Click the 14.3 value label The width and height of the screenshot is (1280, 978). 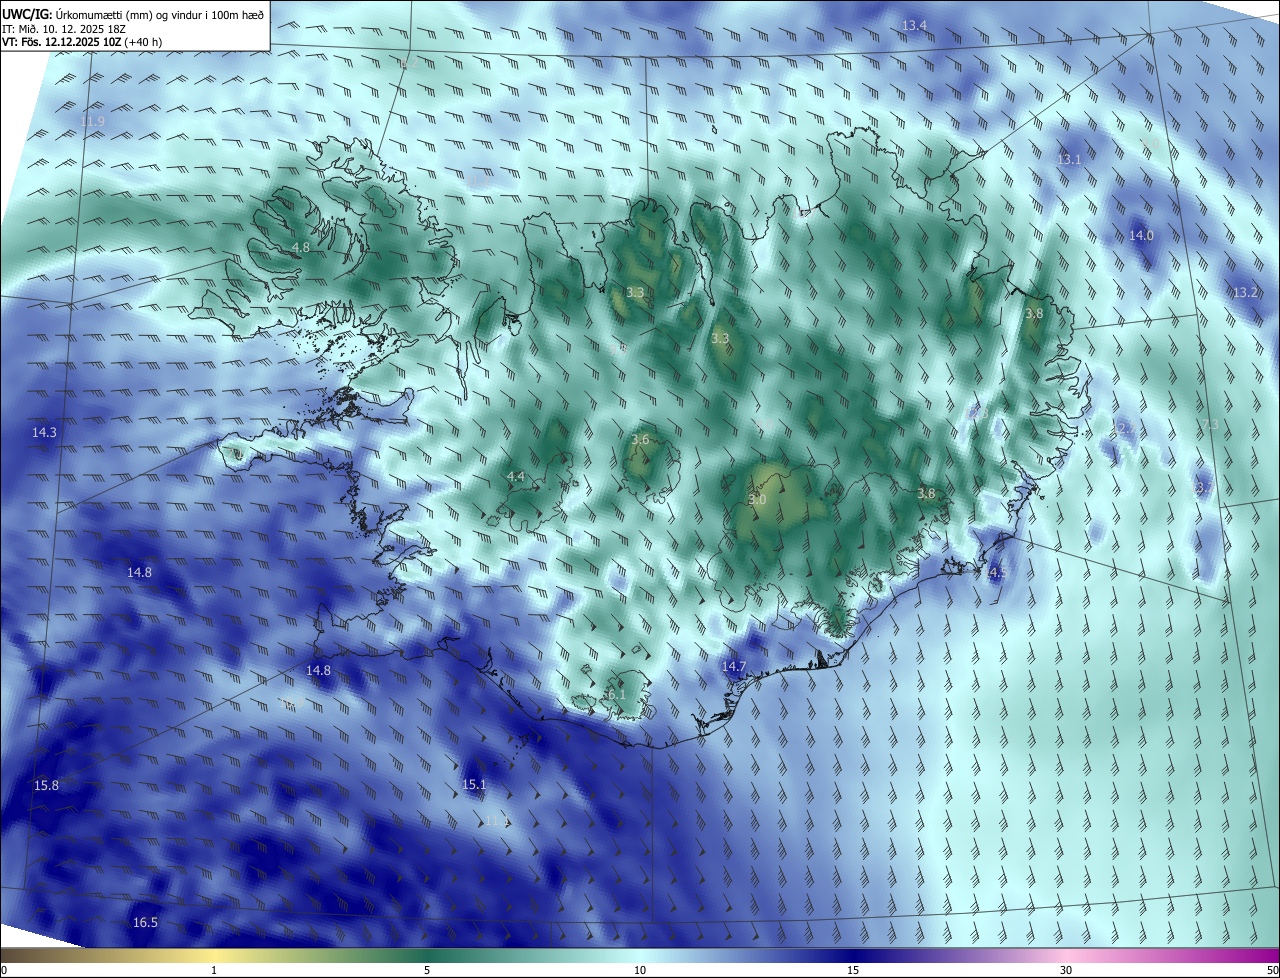pos(44,433)
